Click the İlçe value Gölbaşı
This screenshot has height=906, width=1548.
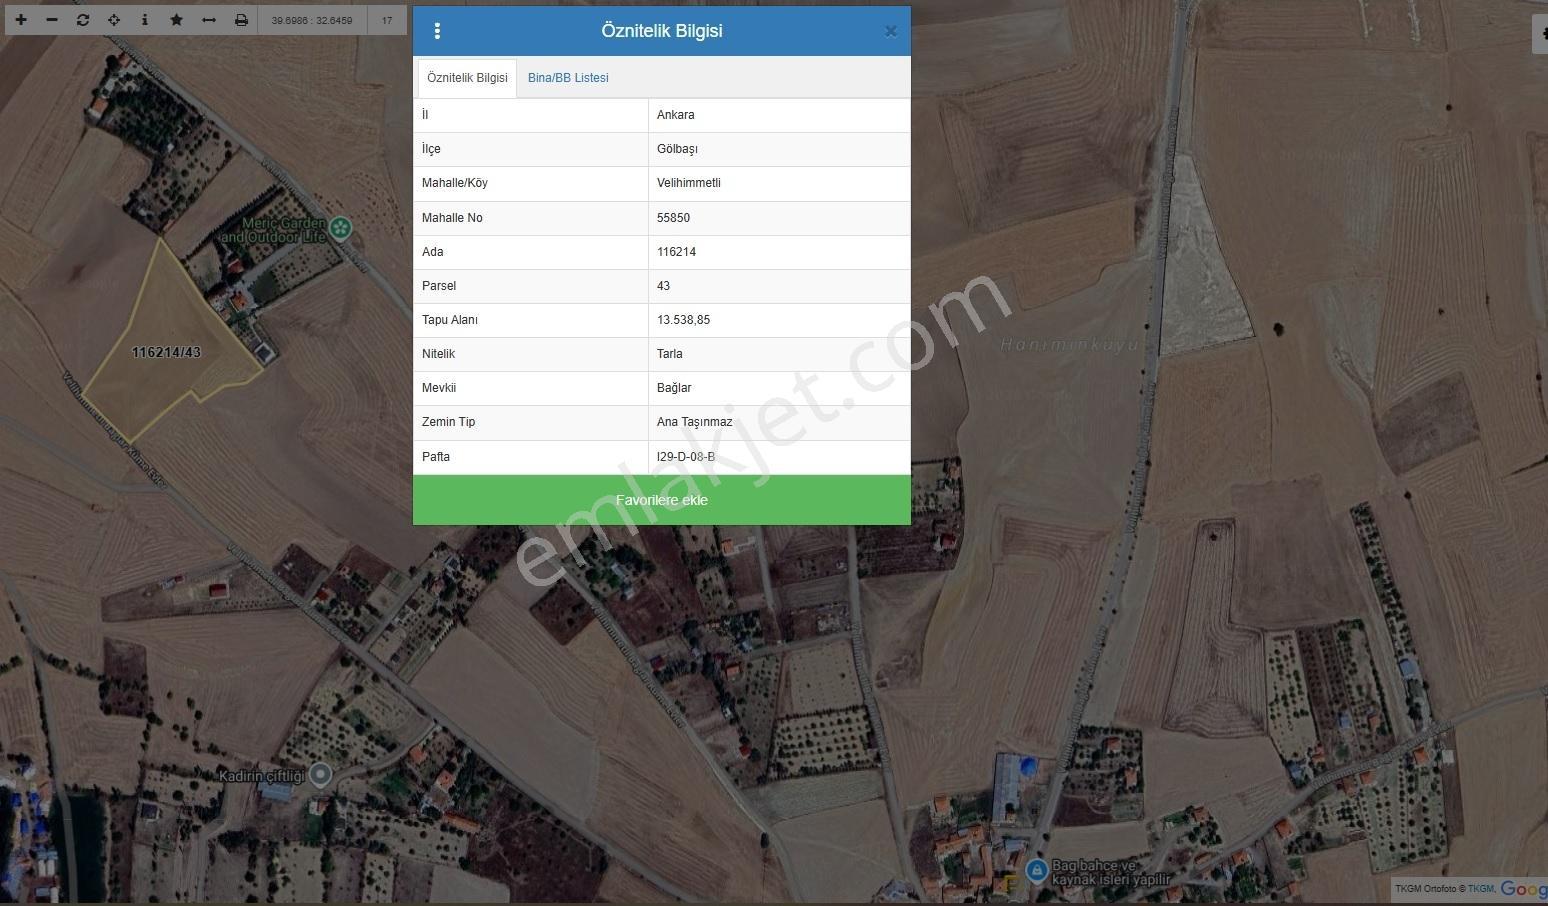[677, 149]
